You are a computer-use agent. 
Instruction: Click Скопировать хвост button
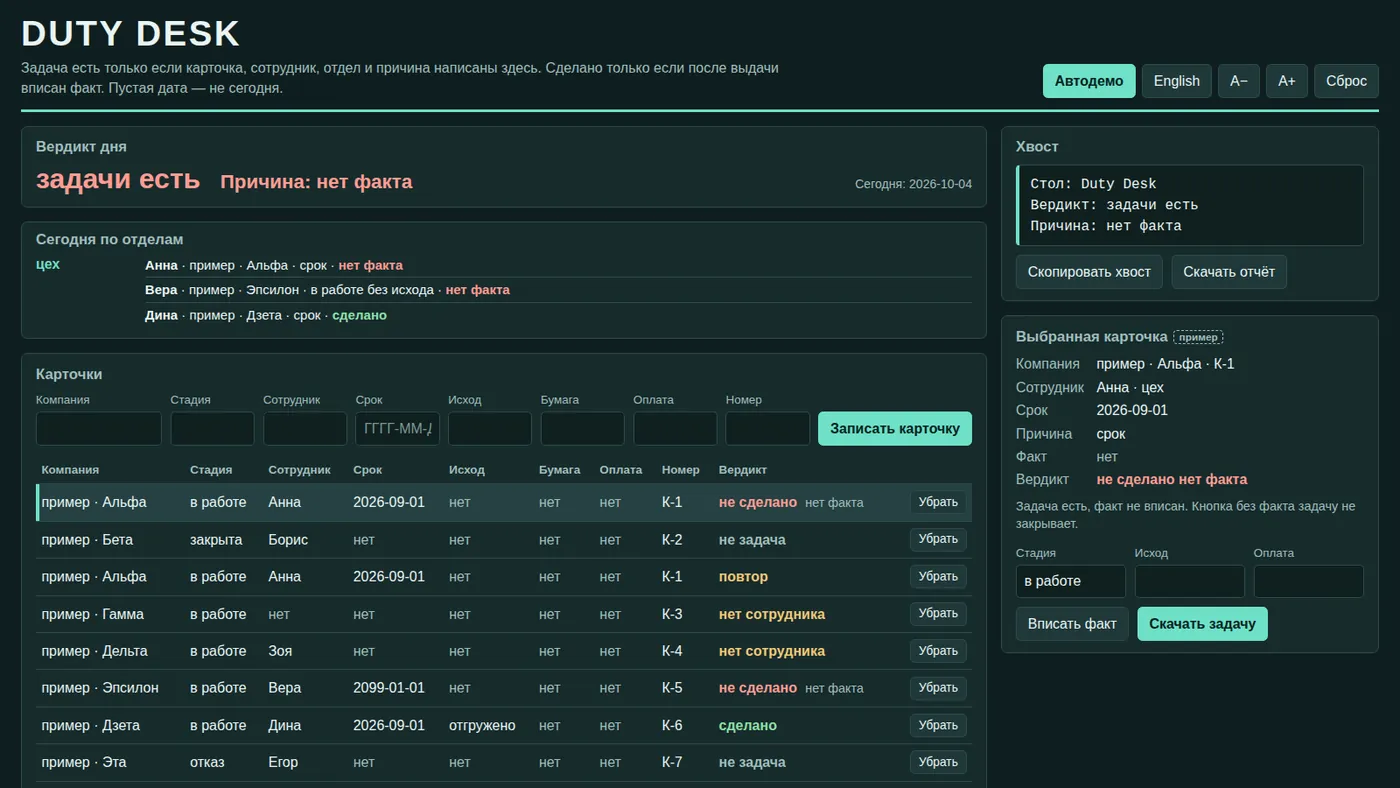coord(1089,272)
